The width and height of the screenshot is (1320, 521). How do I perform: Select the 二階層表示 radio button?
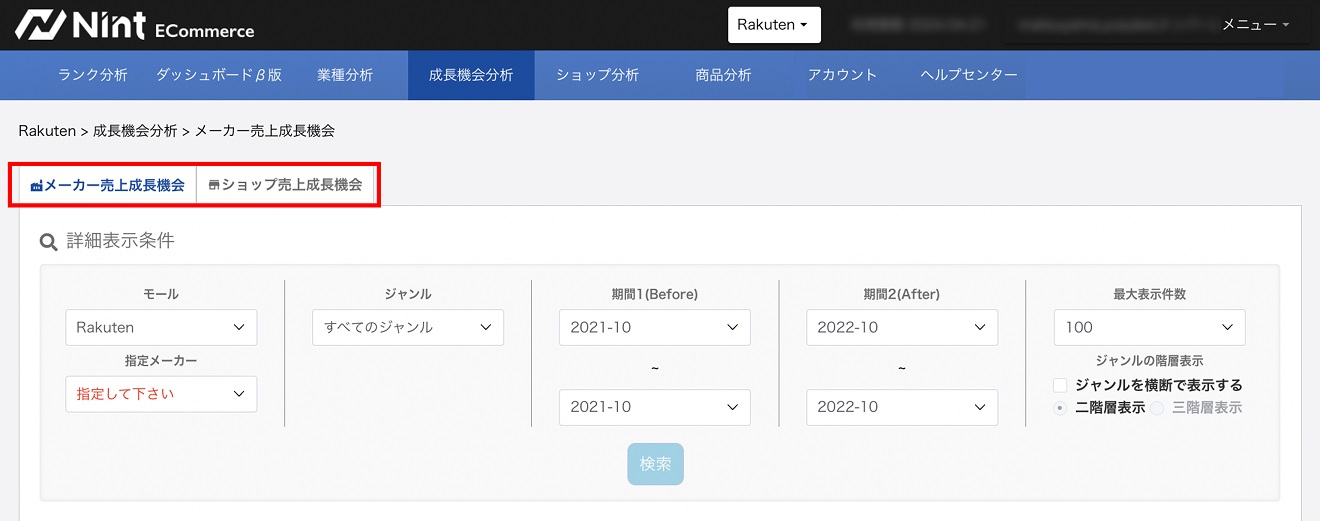pos(1061,408)
